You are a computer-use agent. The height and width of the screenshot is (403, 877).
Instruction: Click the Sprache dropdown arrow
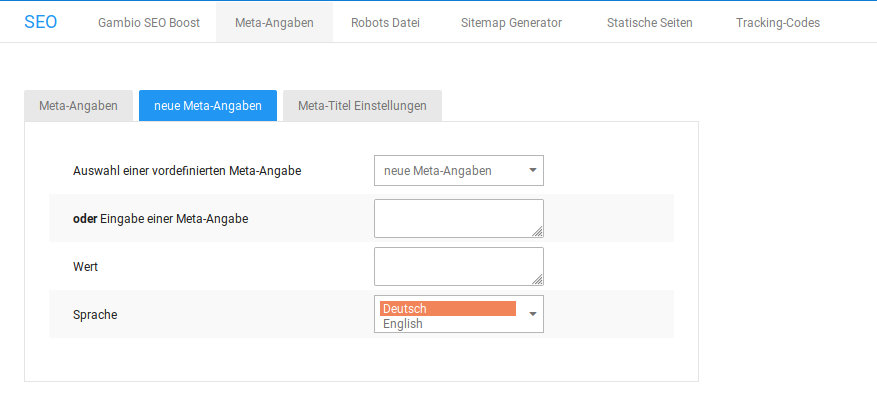click(533, 314)
